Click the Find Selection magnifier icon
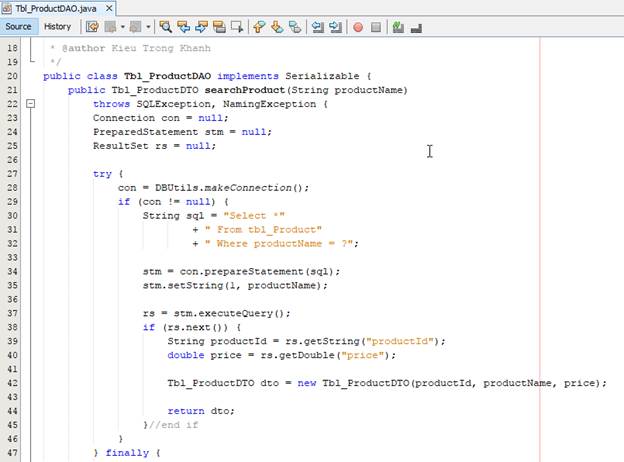 (165, 27)
